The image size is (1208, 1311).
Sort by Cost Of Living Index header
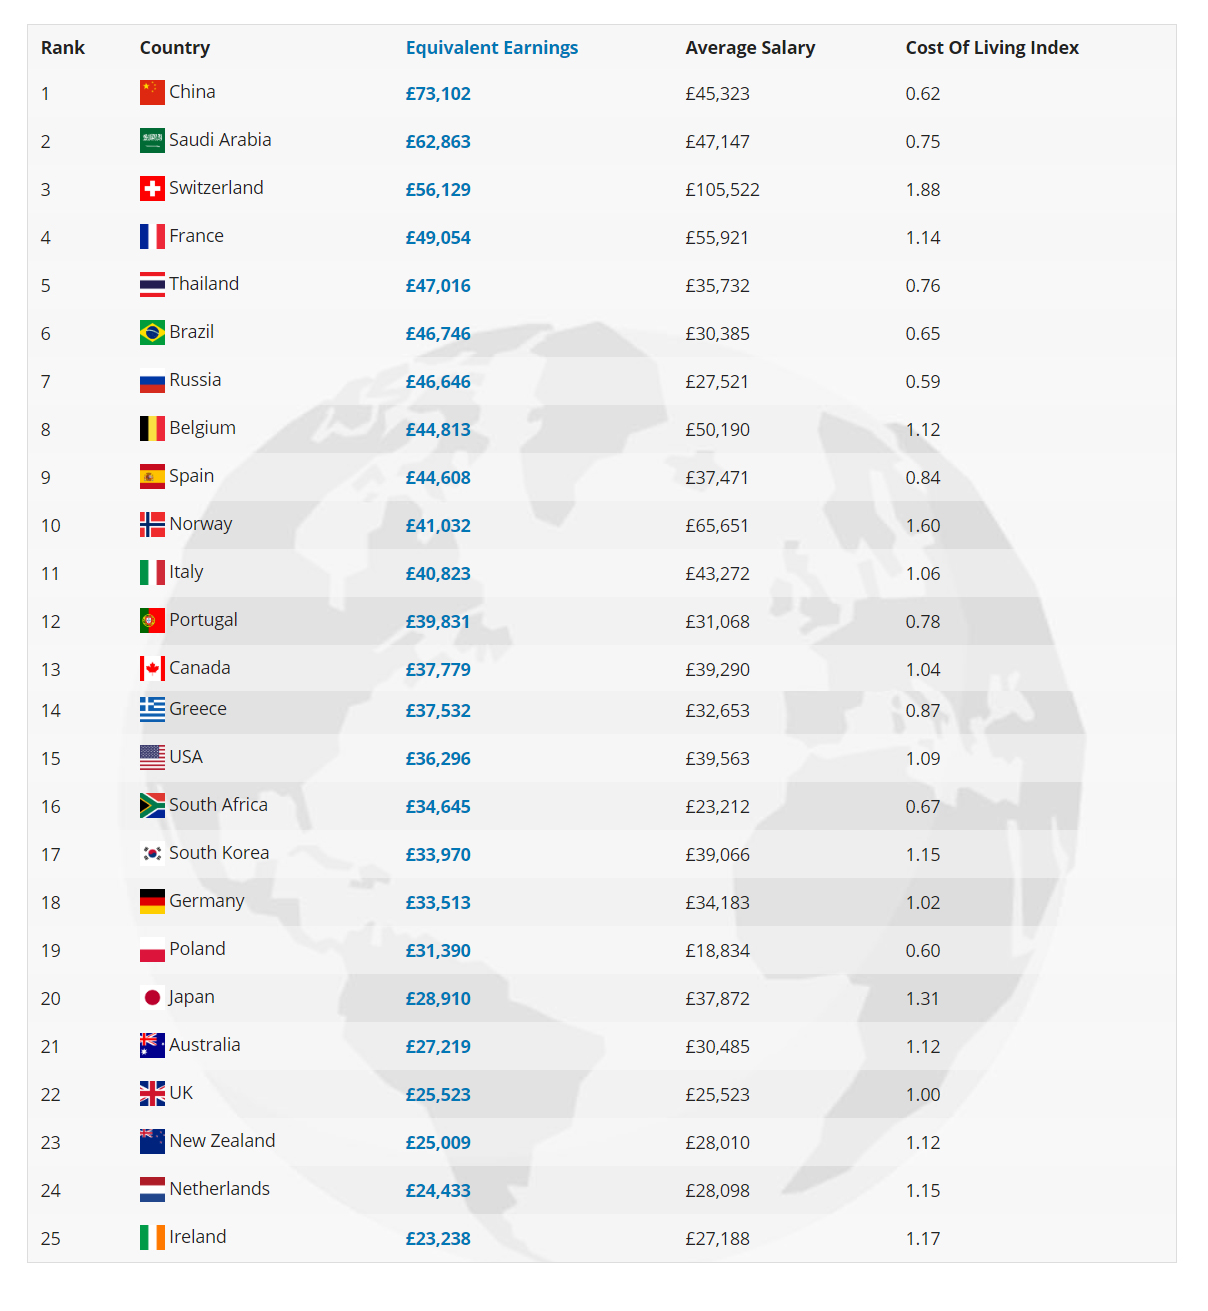pos(992,48)
